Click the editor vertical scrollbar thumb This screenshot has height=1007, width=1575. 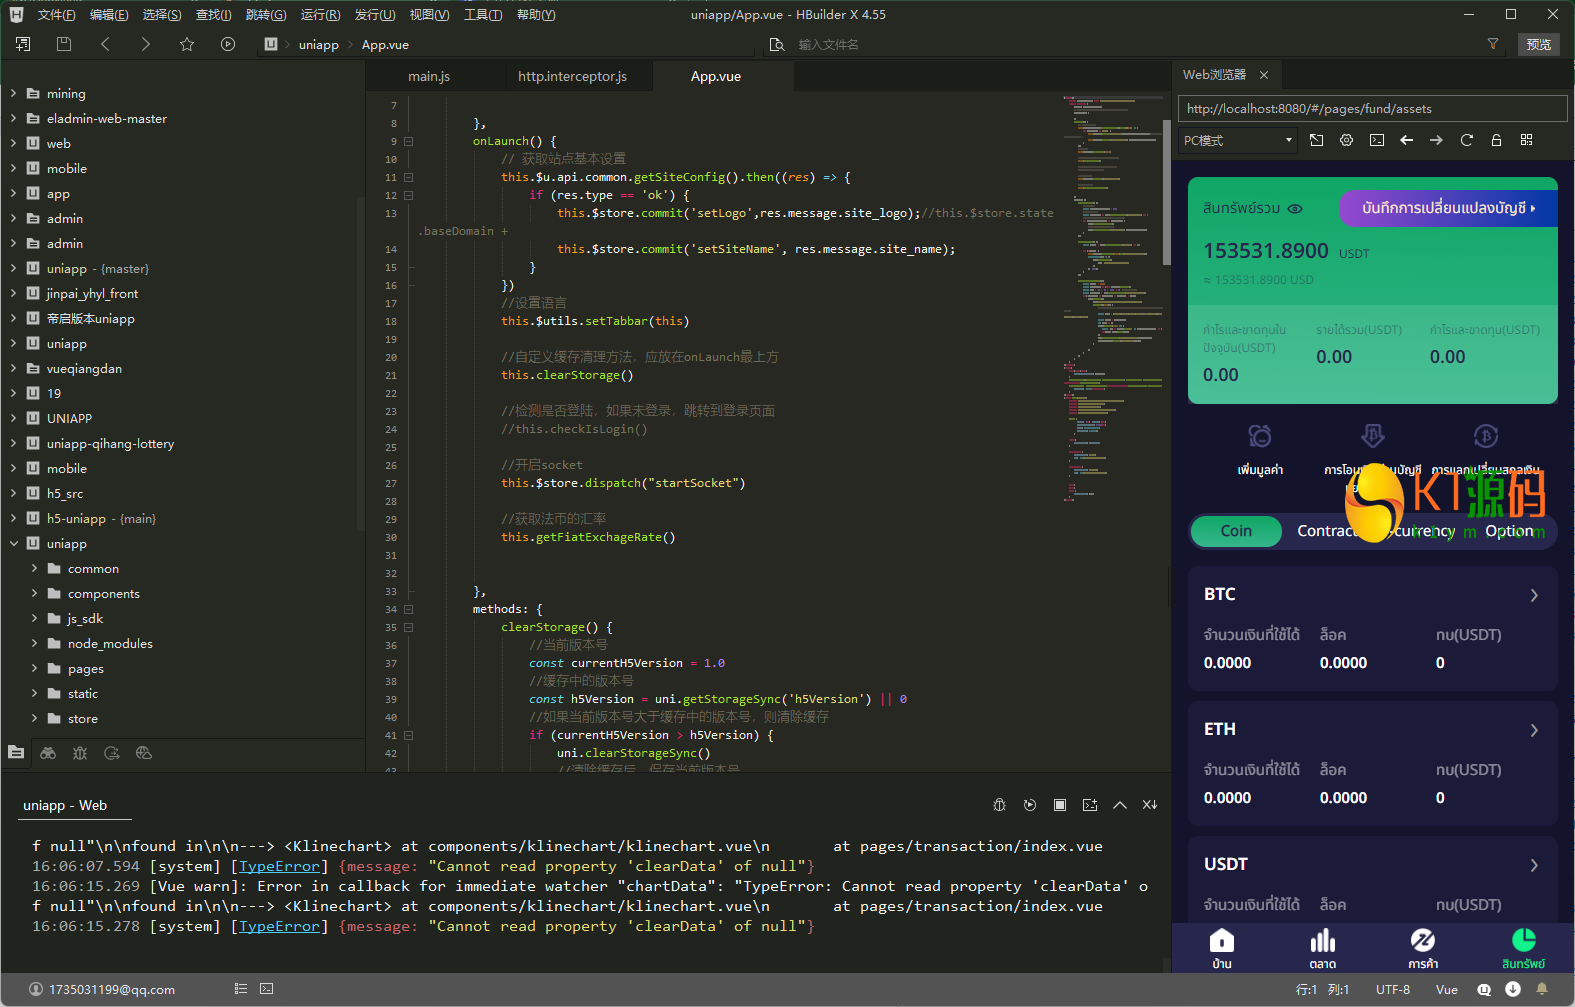point(1166,190)
